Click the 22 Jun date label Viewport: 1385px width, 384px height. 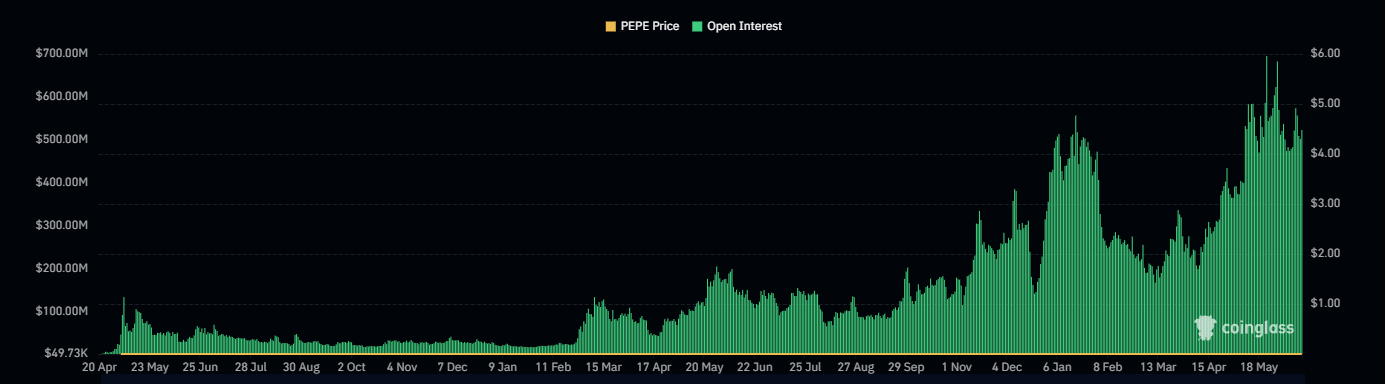click(x=755, y=368)
